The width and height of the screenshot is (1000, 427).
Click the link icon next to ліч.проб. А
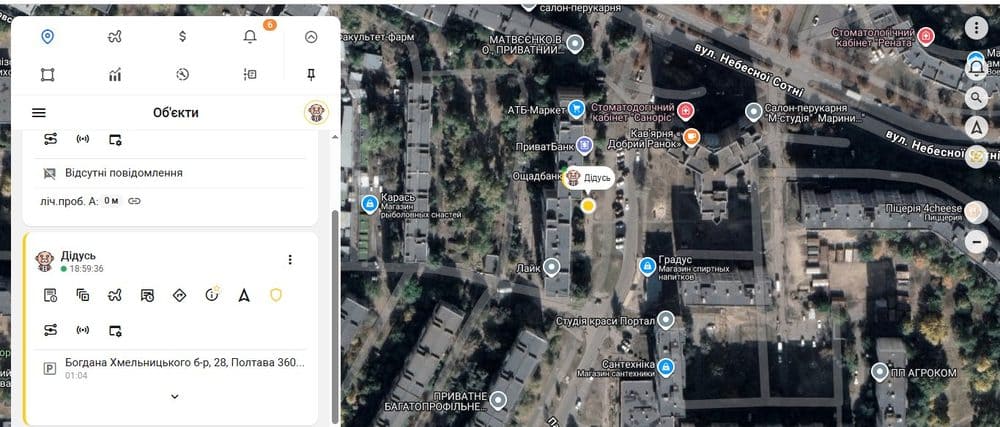pyautogui.click(x=134, y=201)
